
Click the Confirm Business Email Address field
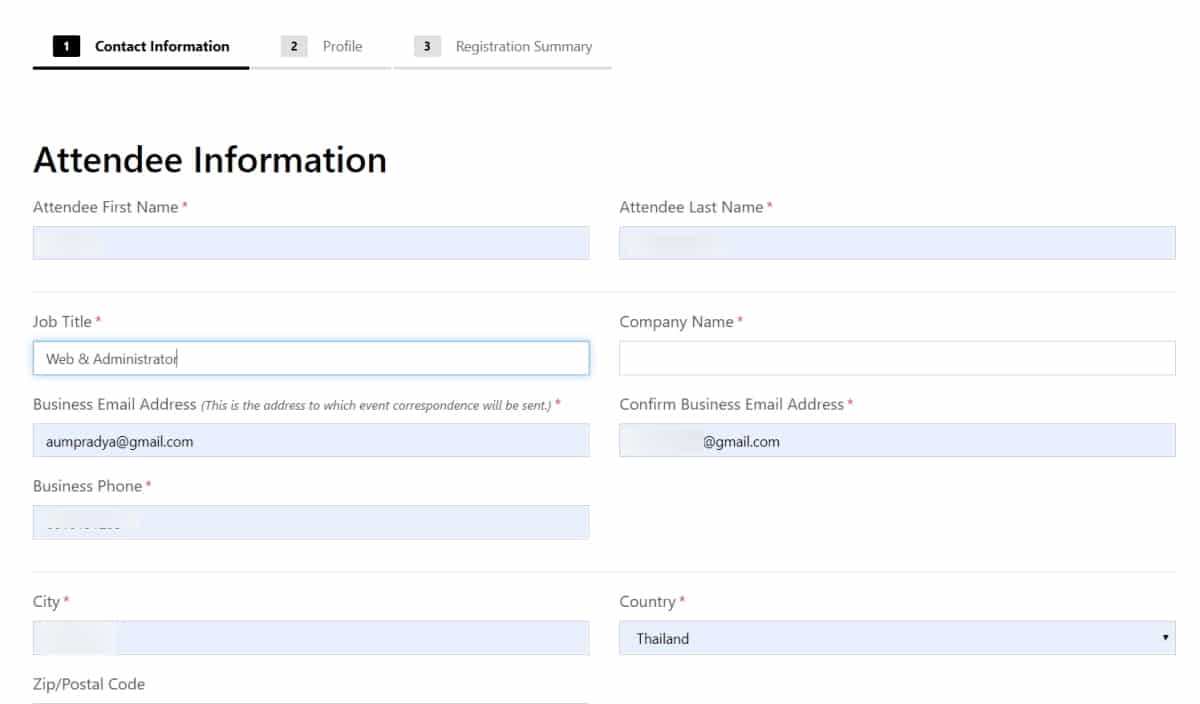click(x=897, y=440)
